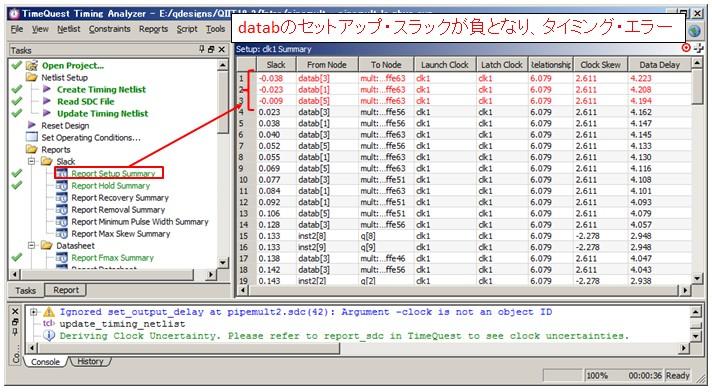Click Report Fmax Summary report icon
The image size is (712, 392).
62,258
